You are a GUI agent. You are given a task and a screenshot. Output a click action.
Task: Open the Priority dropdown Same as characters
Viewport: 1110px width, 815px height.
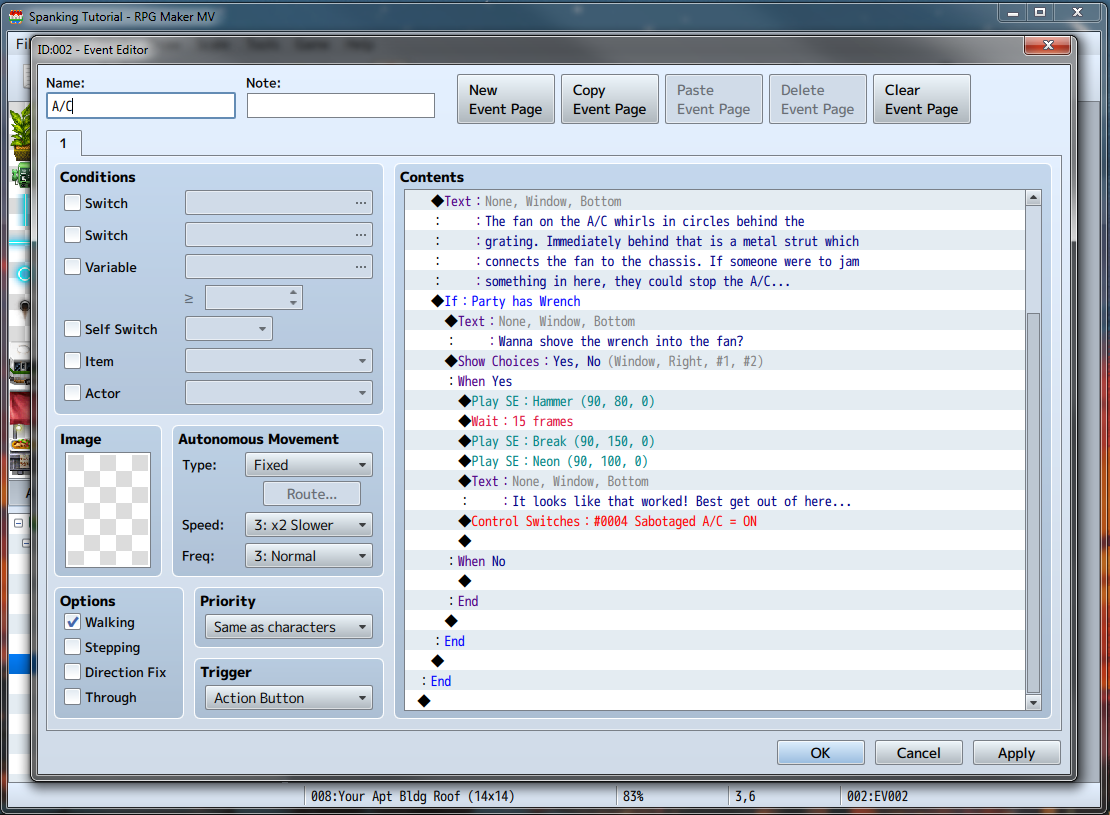coord(289,627)
